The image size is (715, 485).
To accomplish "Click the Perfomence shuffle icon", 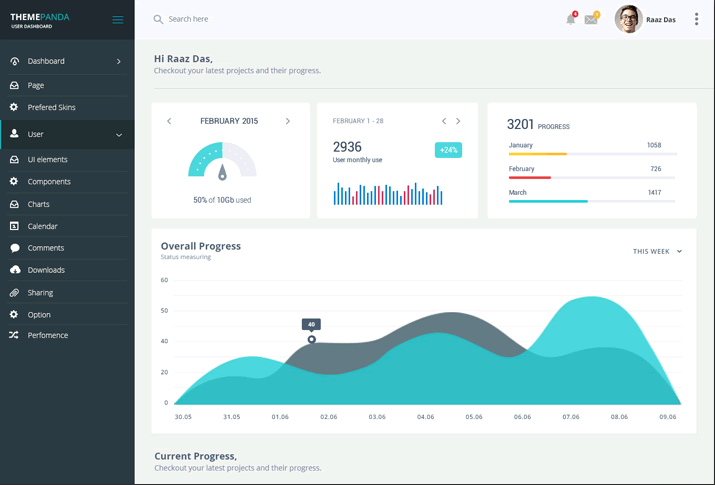I will click(x=14, y=335).
